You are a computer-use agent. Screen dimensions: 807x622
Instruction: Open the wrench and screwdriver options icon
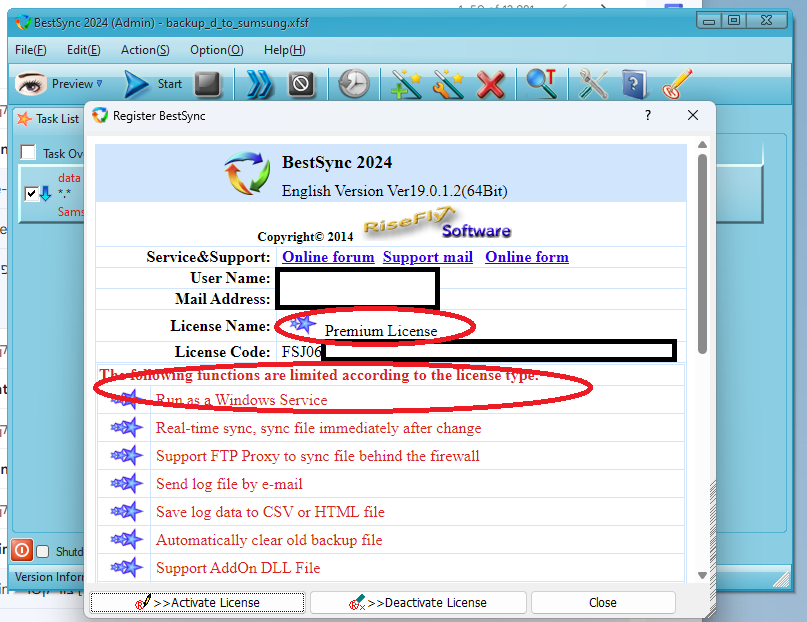point(593,84)
